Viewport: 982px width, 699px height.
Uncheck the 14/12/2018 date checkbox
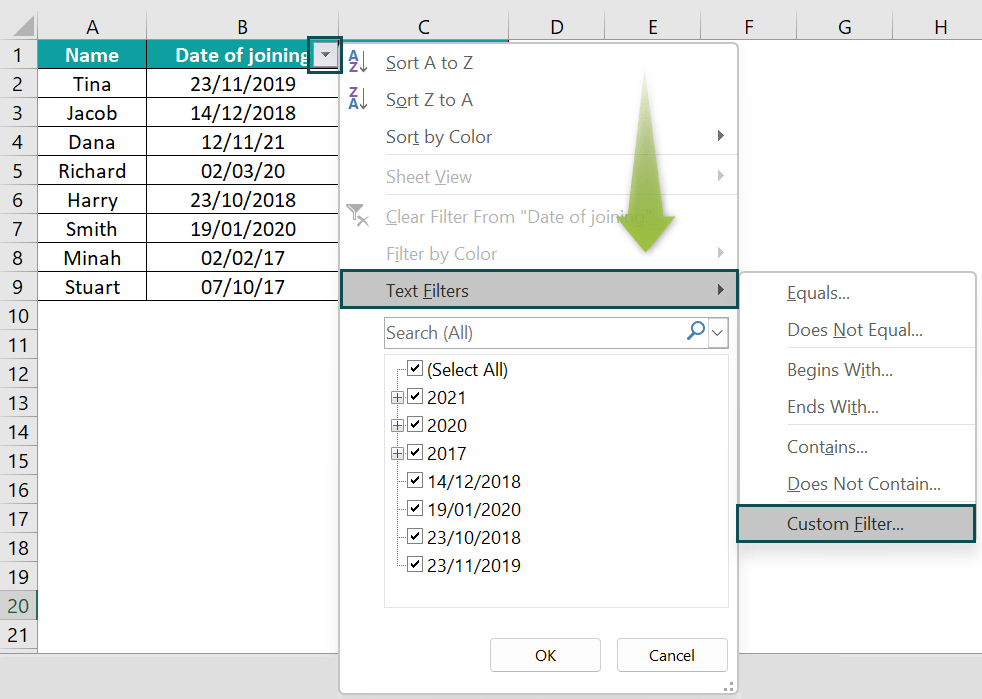pos(414,481)
